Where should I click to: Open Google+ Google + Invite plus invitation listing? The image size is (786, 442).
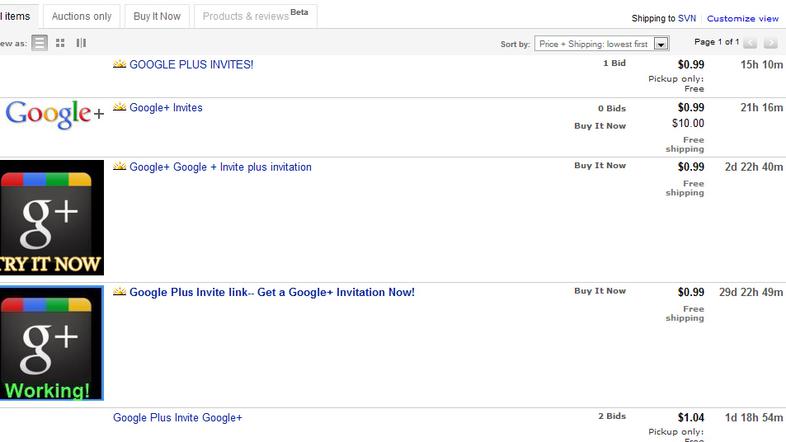click(x=220, y=167)
